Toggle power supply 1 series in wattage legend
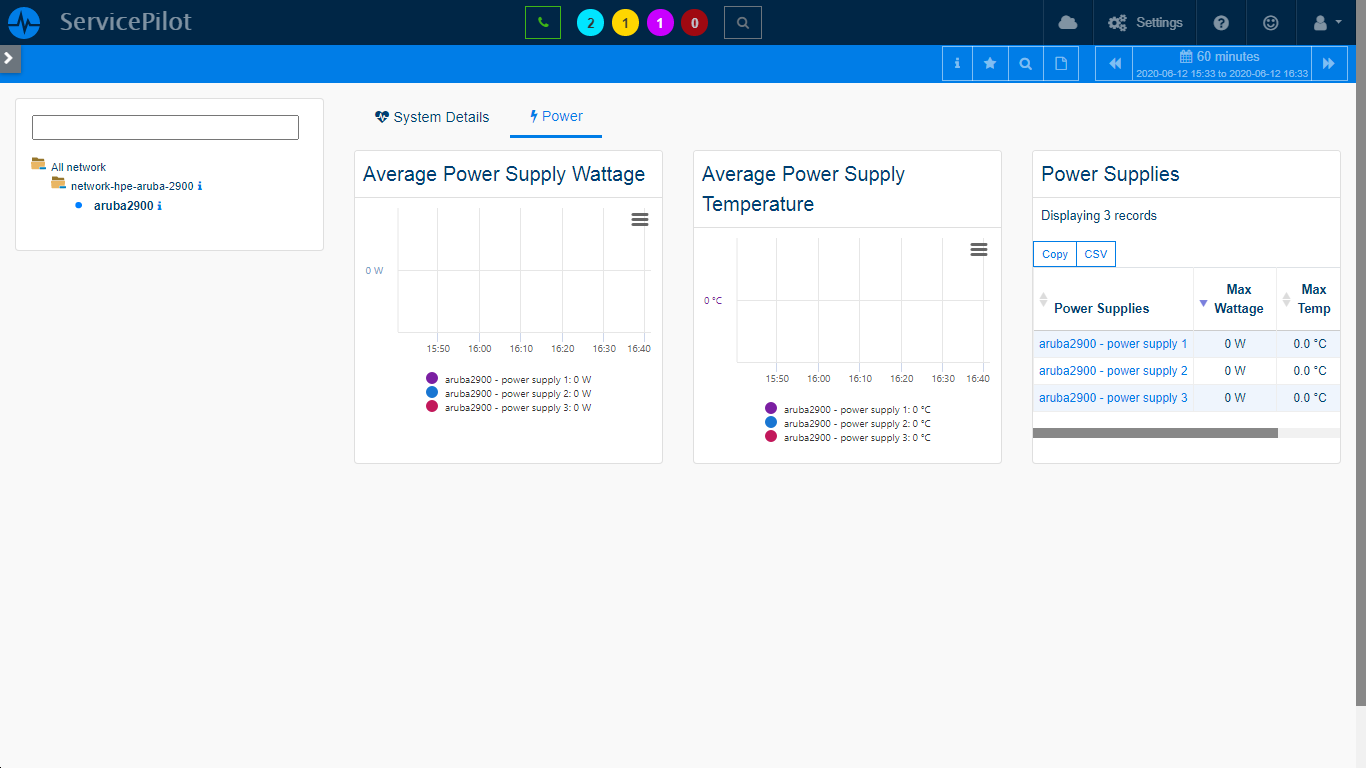Viewport: 1366px width, 768px height. [x=517, y=379]
